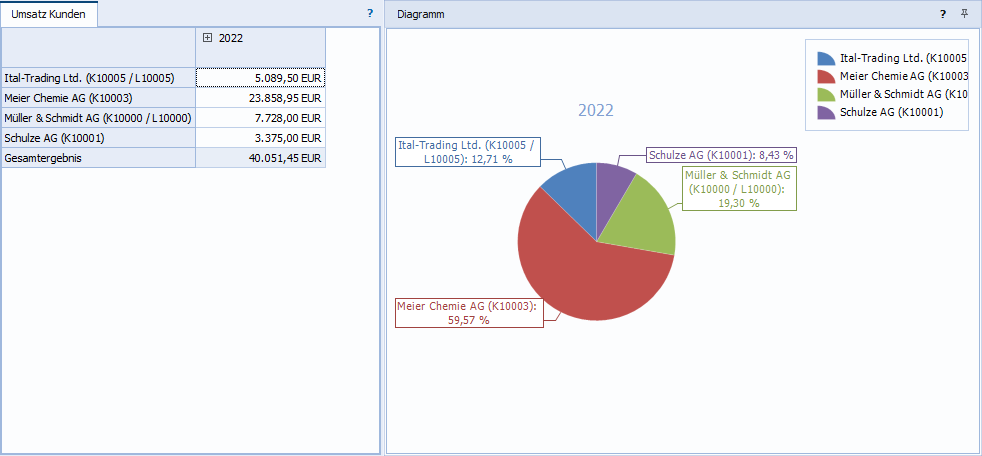Select the Müller & Schmidt AG row header
Screen dimensions: 982x456
coord(98,118)
